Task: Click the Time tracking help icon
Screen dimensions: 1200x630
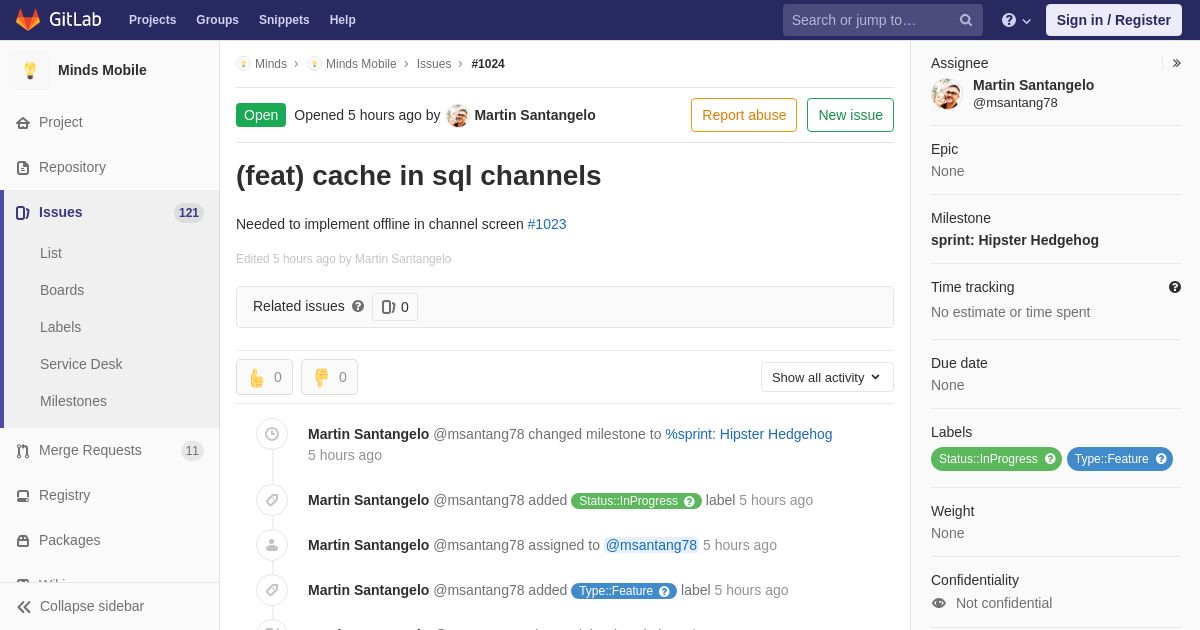Action: (1175, 287)
